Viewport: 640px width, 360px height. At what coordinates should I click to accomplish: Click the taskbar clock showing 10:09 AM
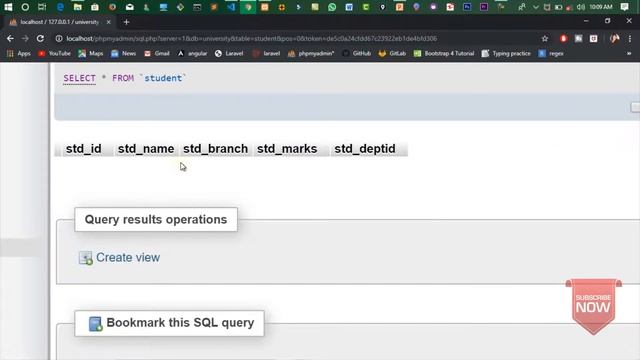(x=601, y=7)
